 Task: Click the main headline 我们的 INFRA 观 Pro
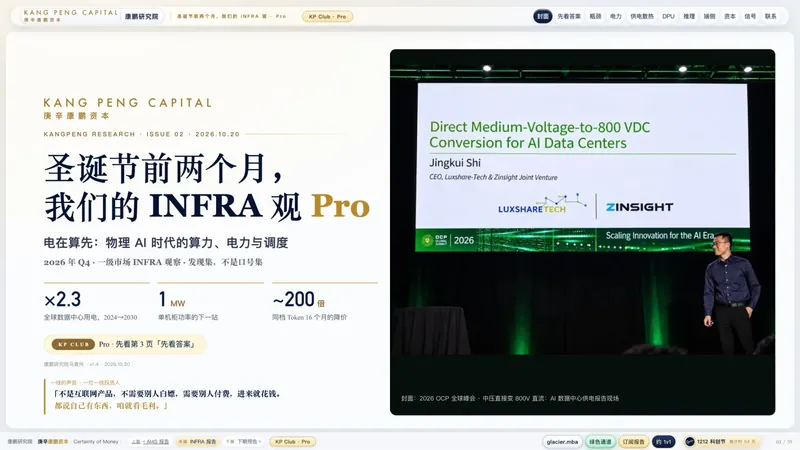pyautogui.click(x=207, y=207)
